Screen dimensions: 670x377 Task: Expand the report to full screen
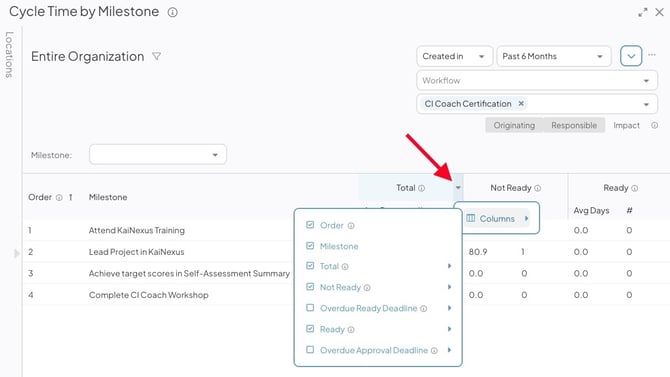643,12
